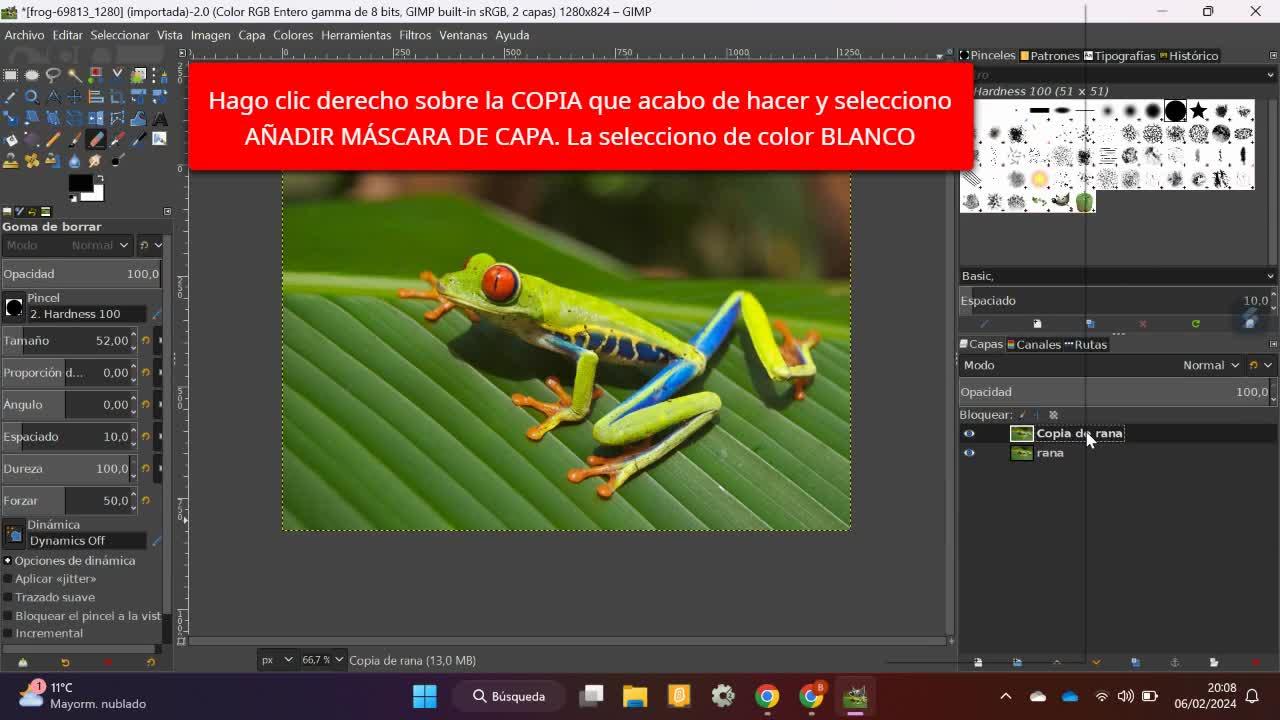Select the Pencil tool in toolbox

pyautogui.click(x=53, y=139)
